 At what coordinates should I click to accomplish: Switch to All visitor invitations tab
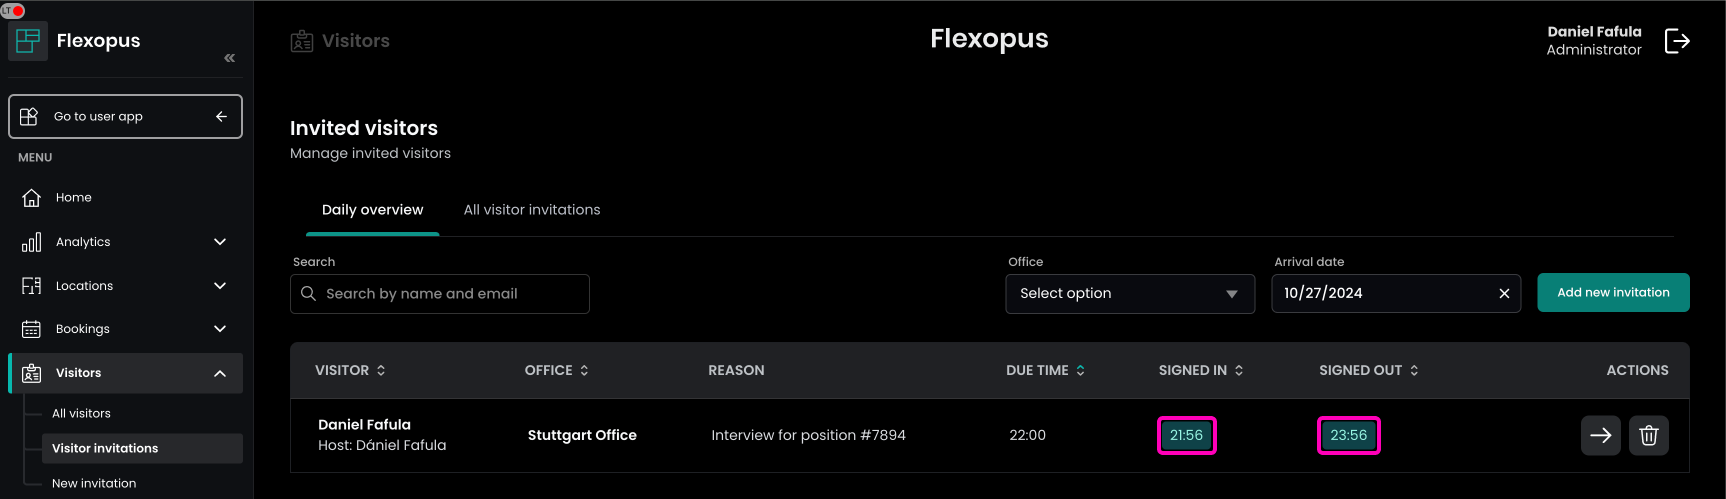coord(532,210)
